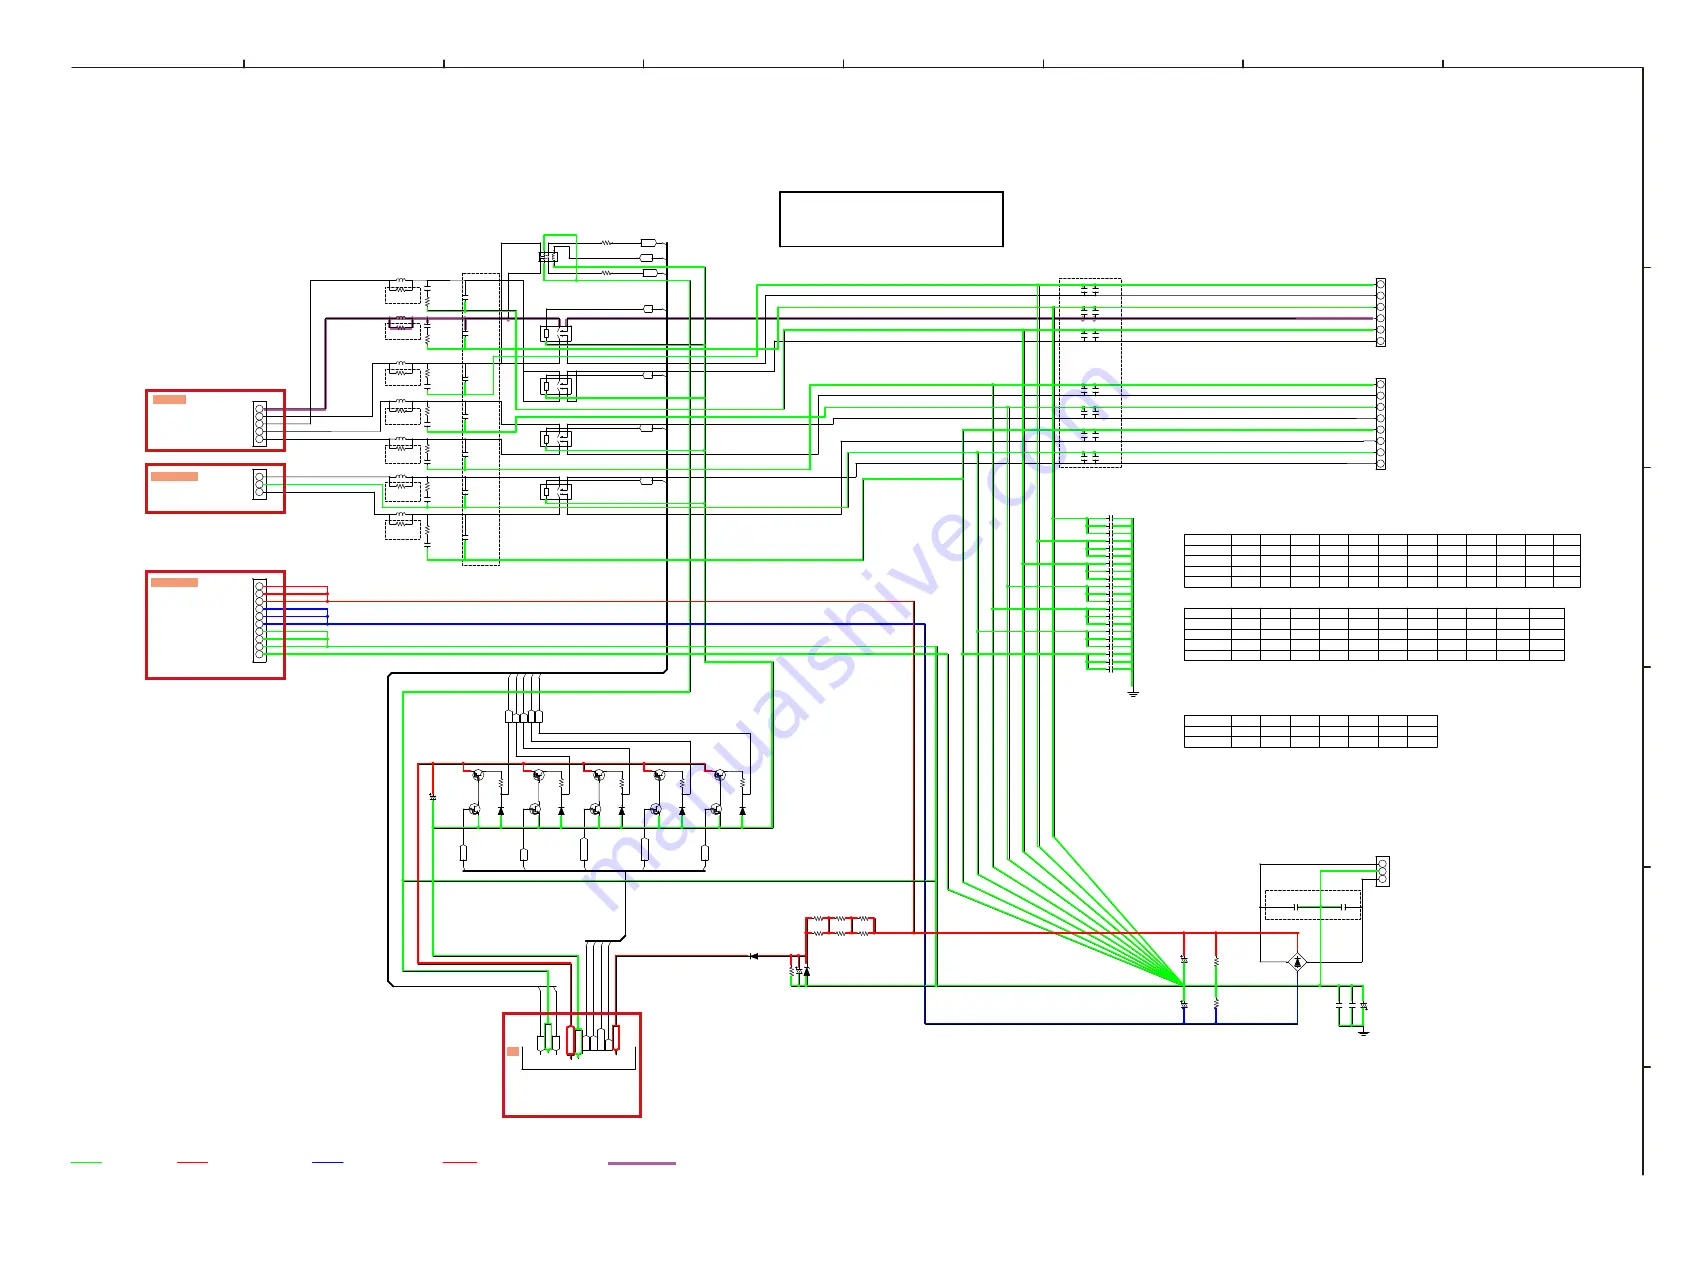
Task: Click the orange label in the top red box
Action: pos(169,399)
